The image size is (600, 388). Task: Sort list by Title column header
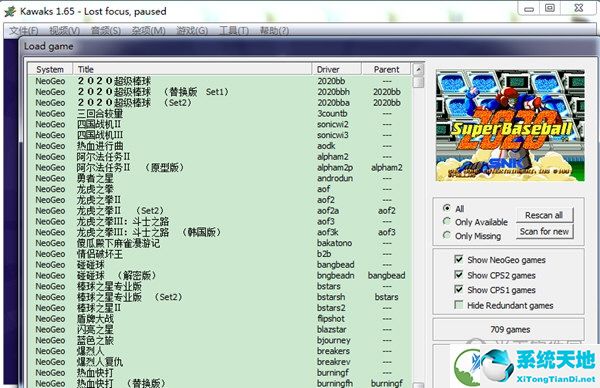(192, 69)
